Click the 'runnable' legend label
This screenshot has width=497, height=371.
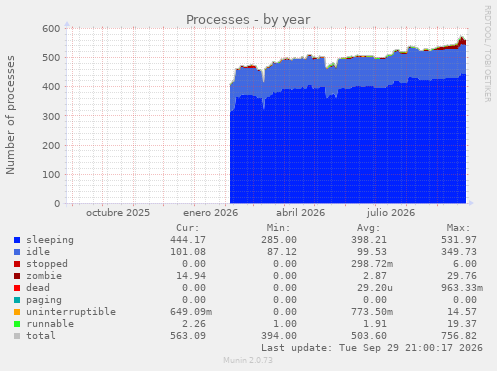click(50, 324)
